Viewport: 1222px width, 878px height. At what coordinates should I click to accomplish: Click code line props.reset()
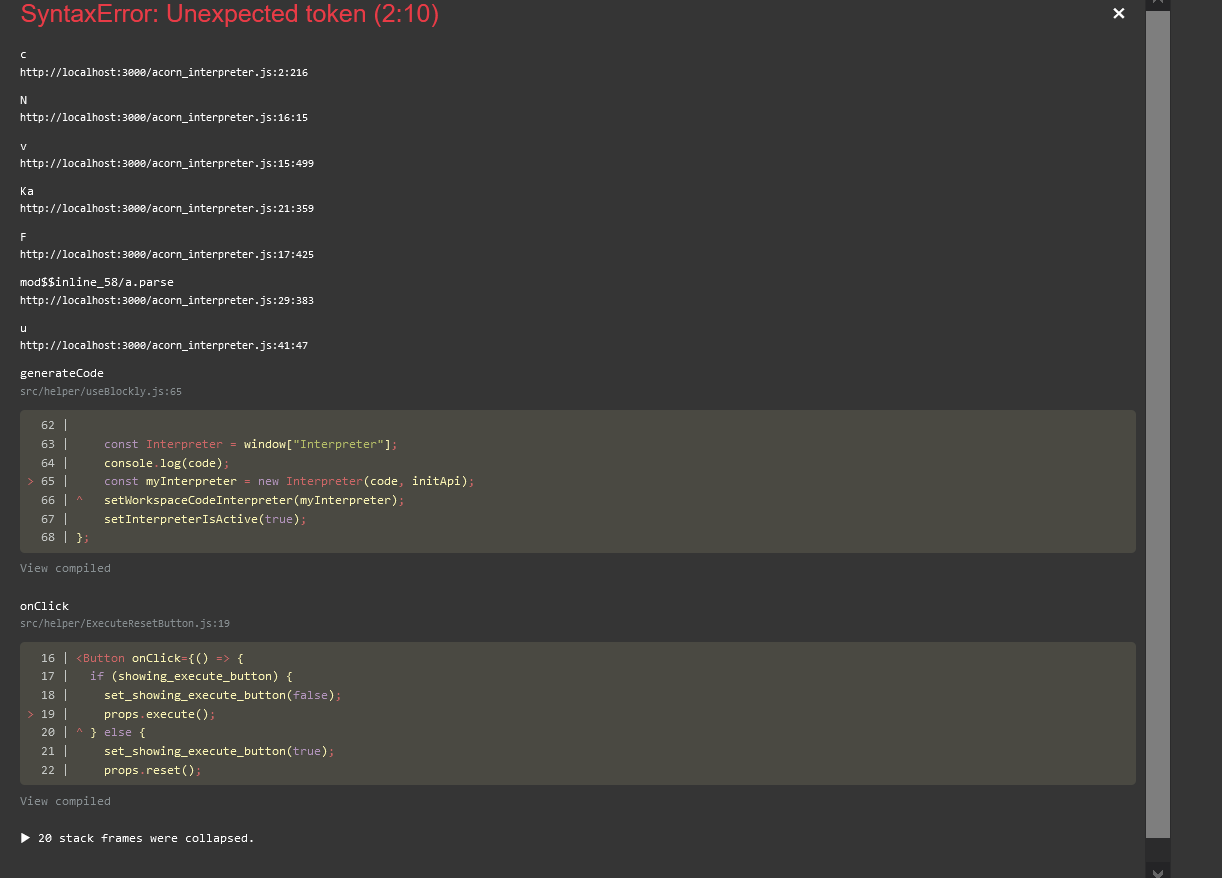[x=153, y=770]
